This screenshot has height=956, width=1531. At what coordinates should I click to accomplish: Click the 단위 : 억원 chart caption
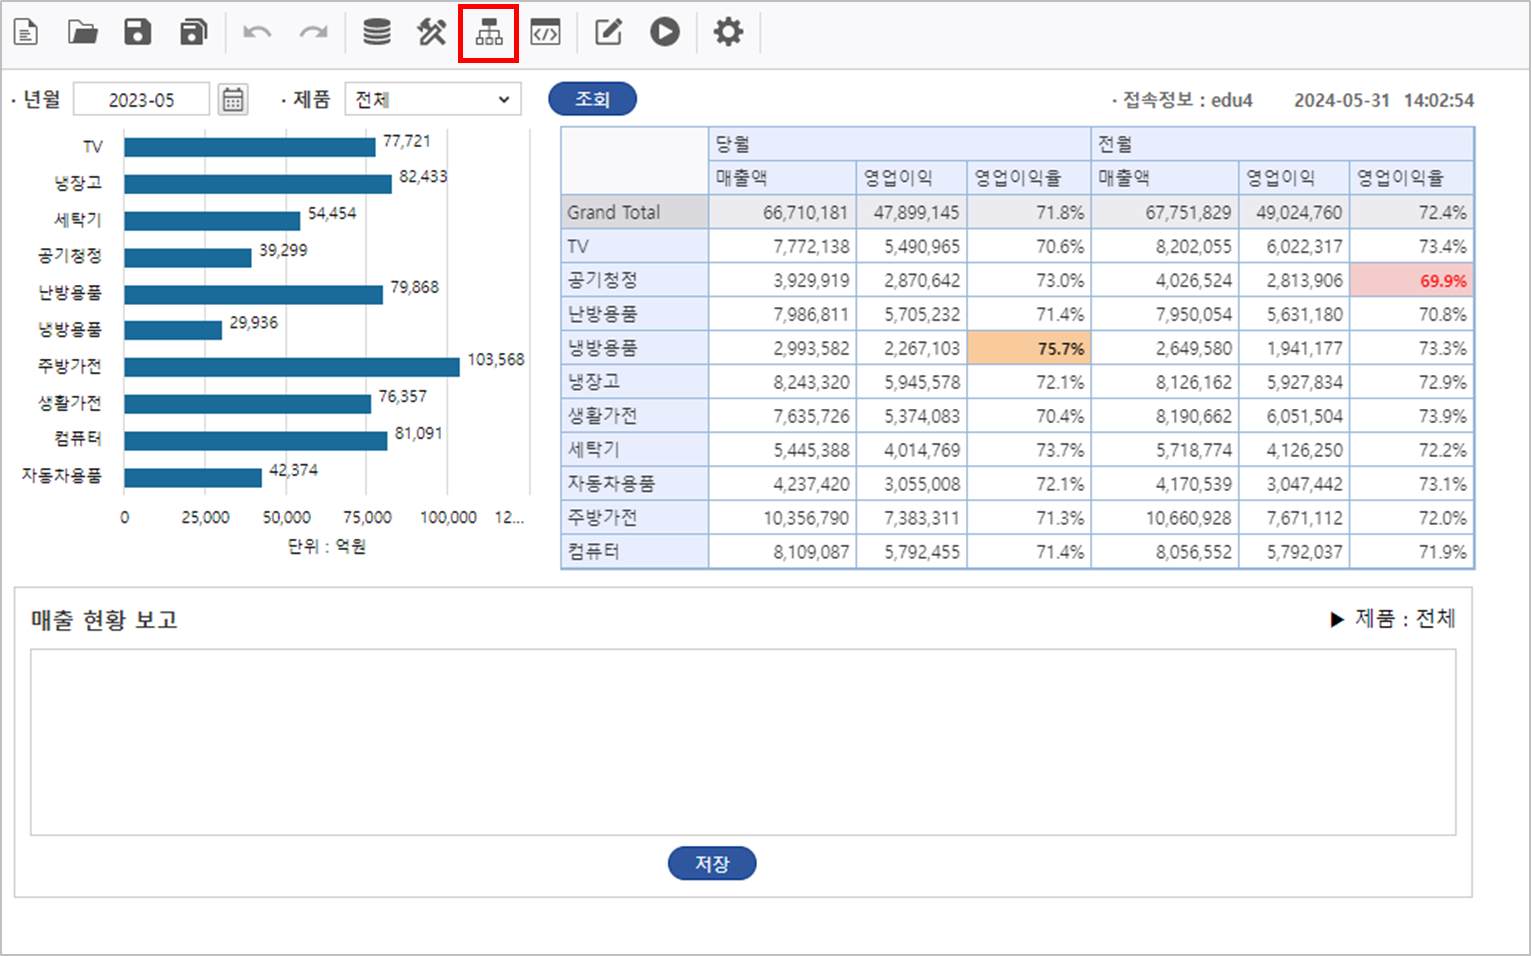tap(327, 547)
